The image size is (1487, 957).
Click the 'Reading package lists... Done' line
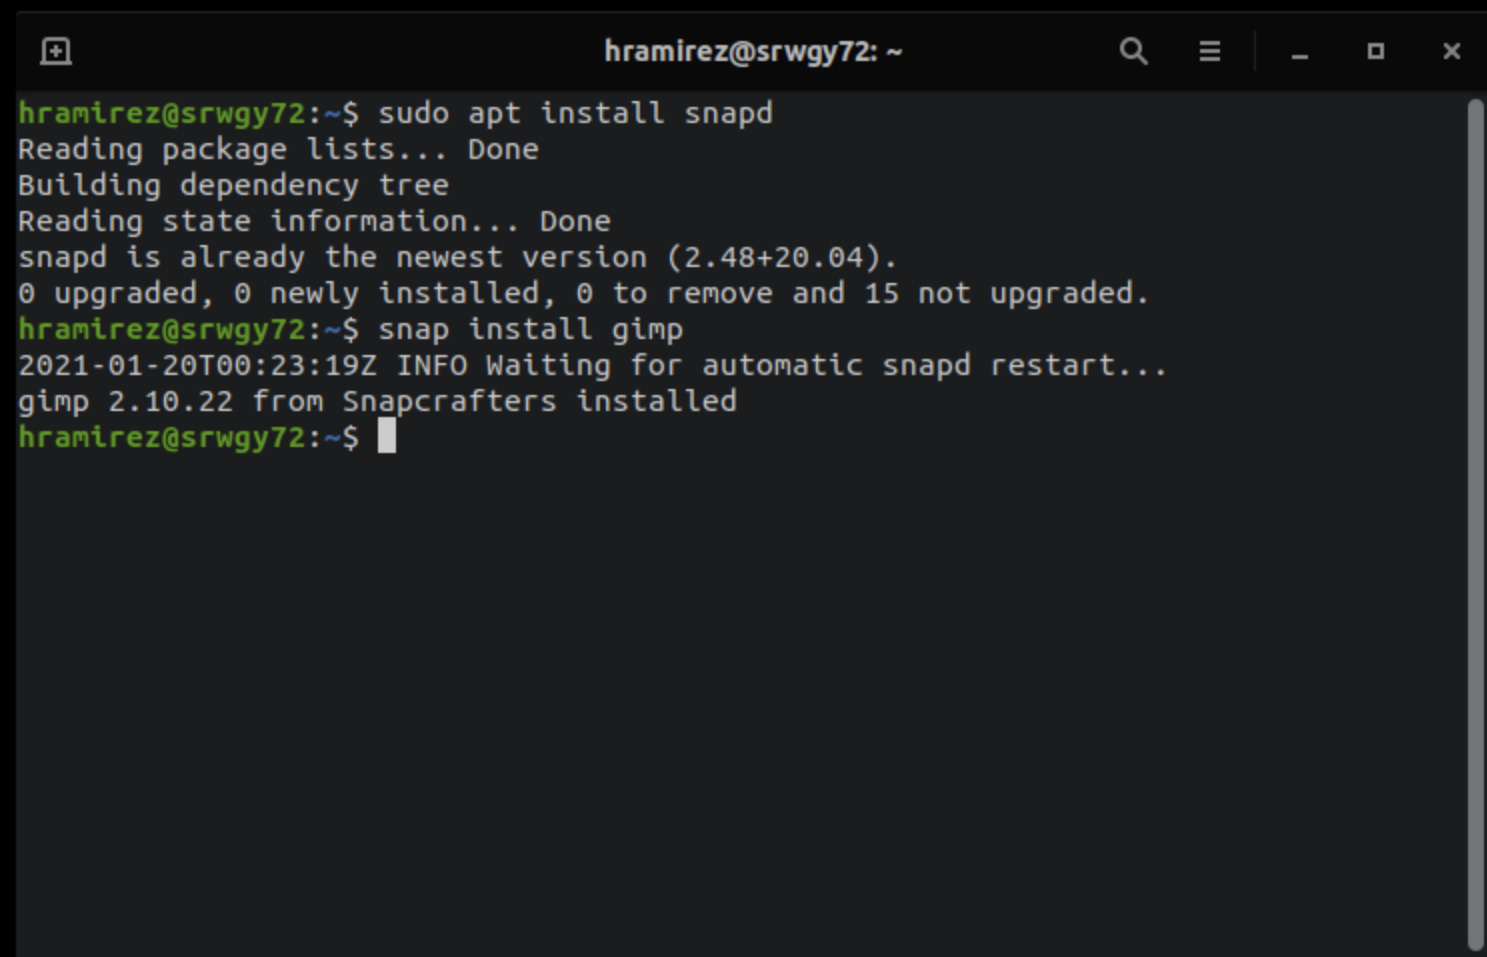click(278, 149)
